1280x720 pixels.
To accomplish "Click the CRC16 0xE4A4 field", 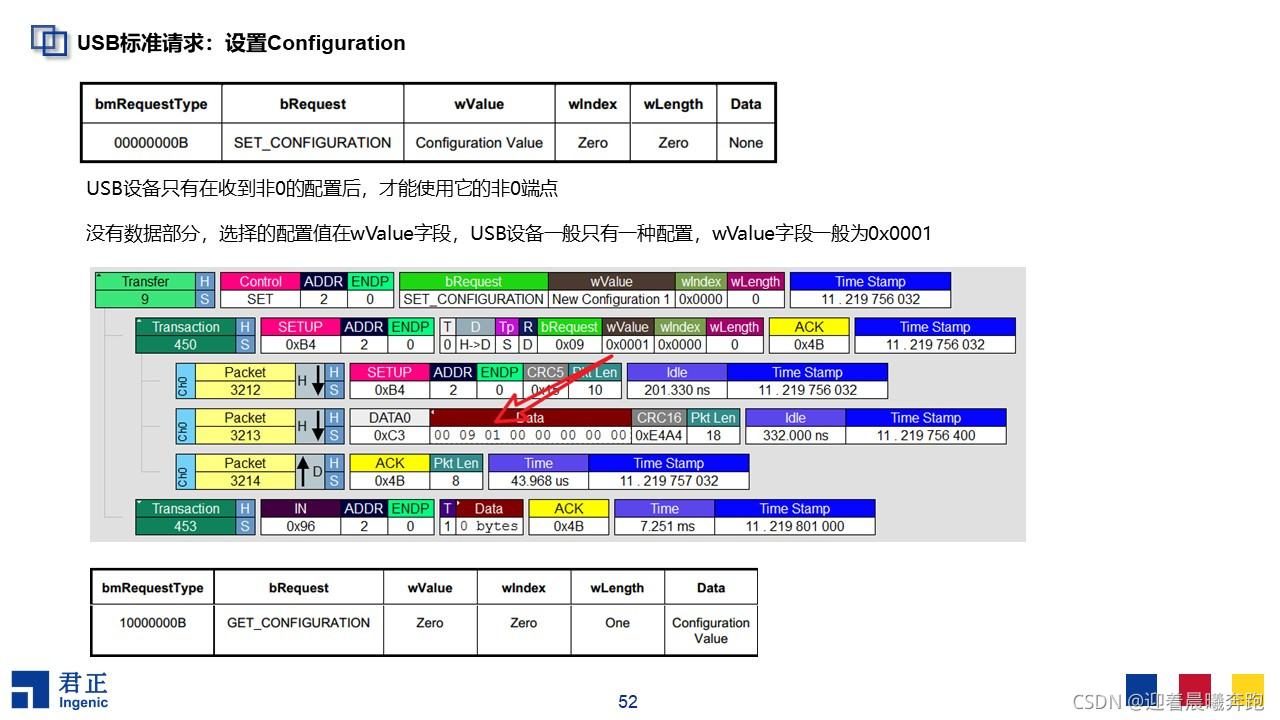I will pyautogui.click(x=659, y=427).
